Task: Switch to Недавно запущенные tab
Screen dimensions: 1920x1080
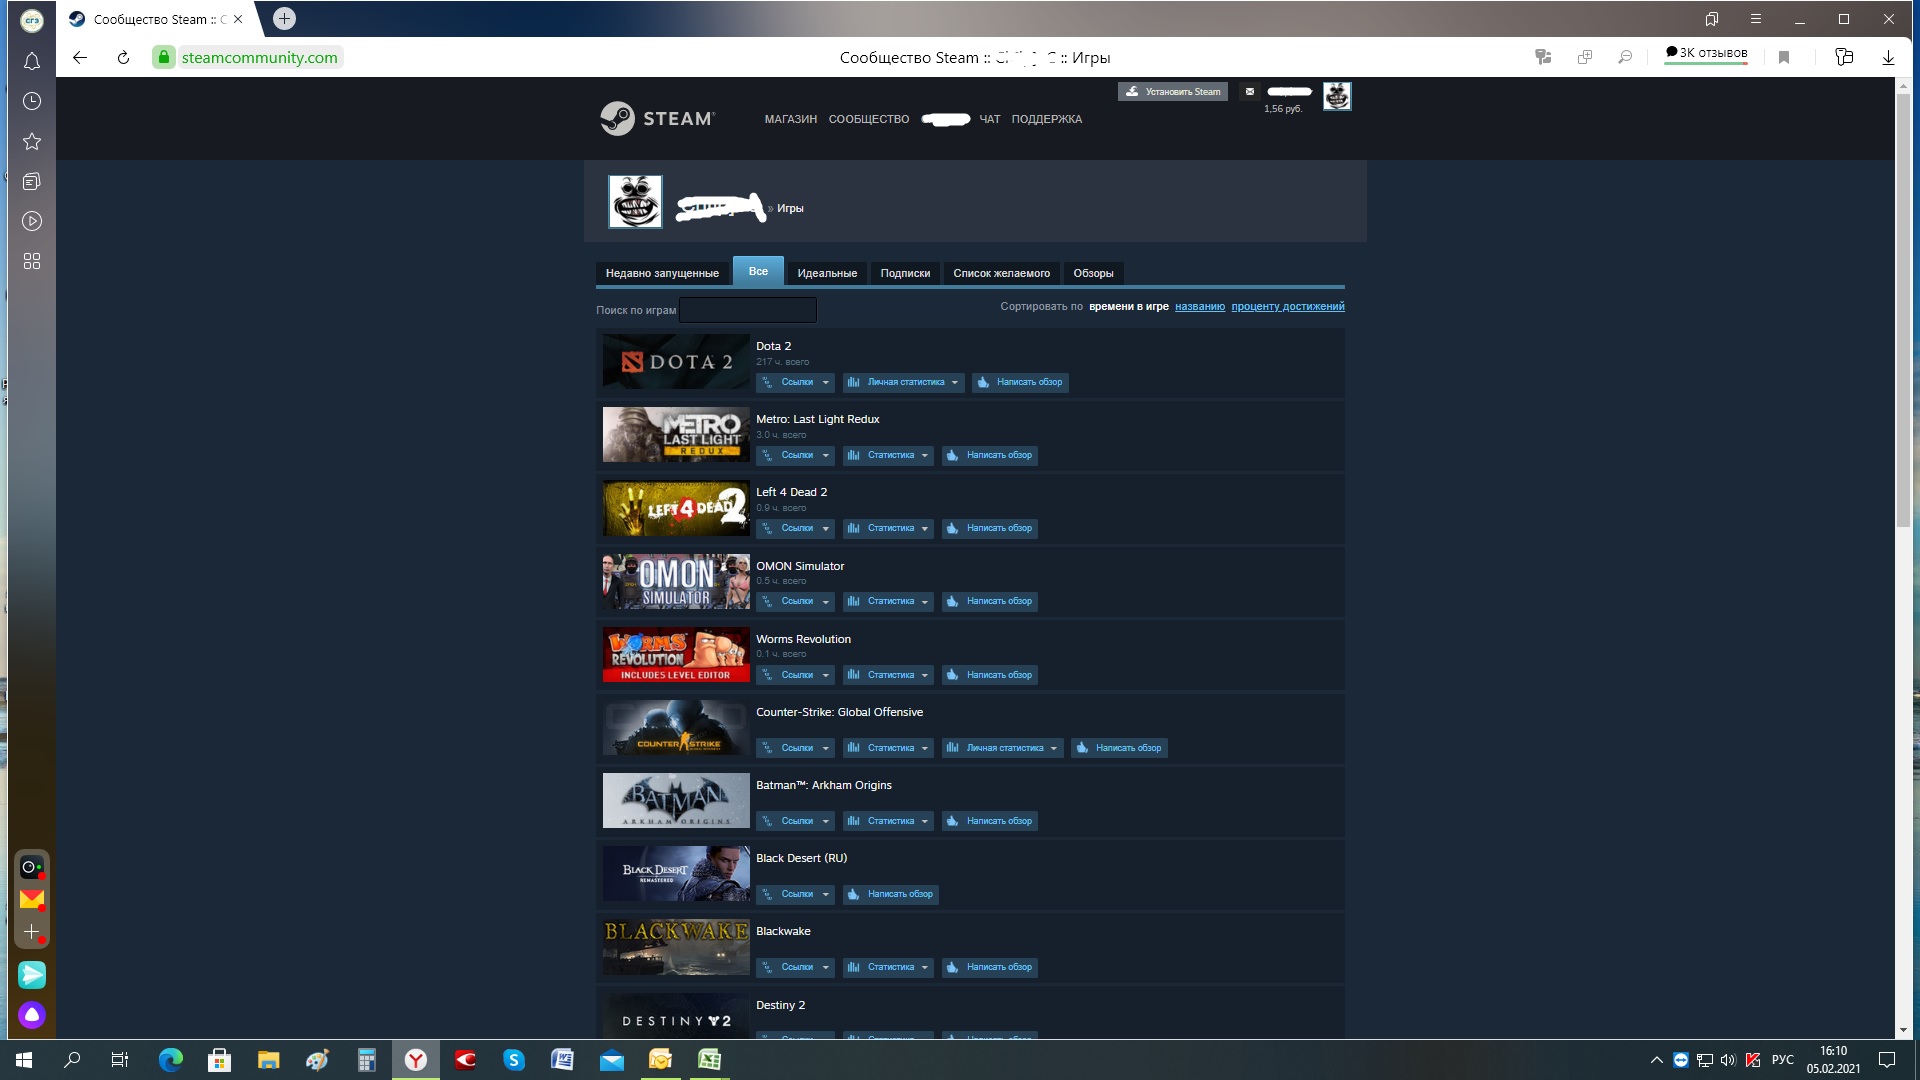Action: point(662,273)
